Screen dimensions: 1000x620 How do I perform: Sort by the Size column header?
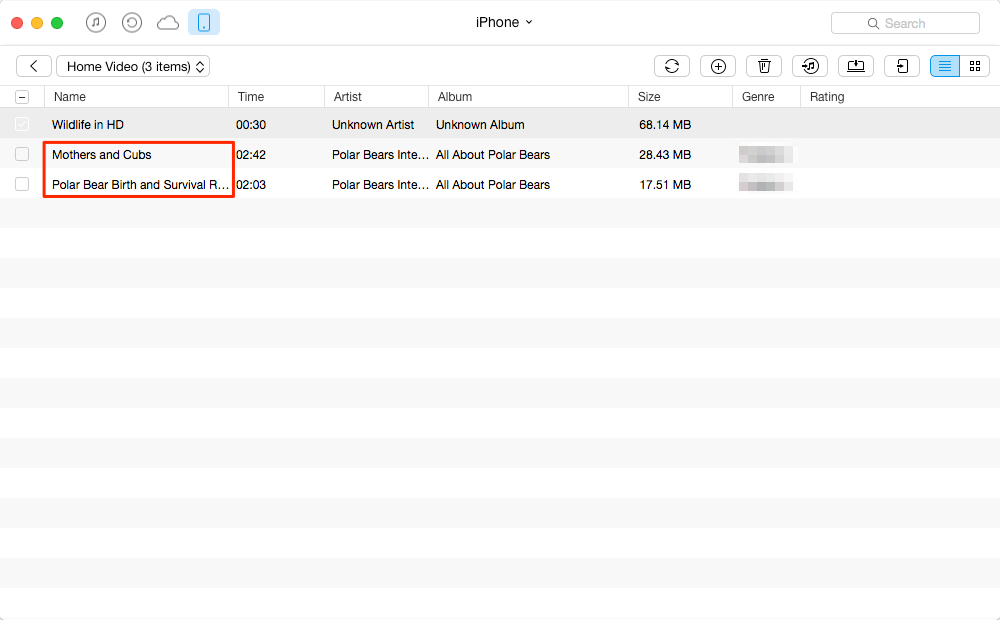680,97
